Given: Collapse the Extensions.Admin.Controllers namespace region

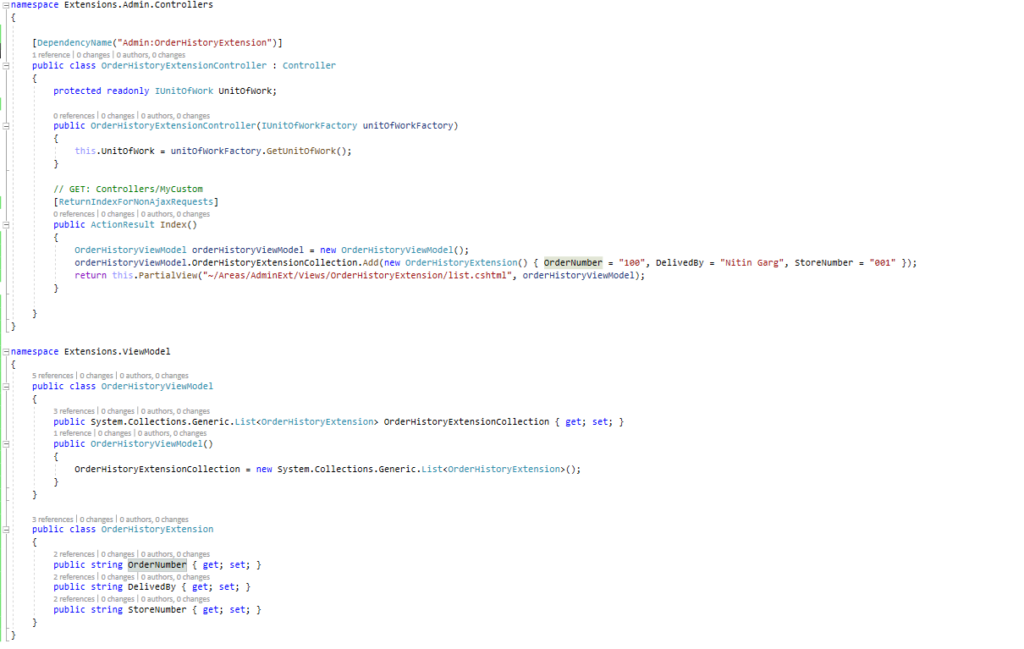Looking at the screenshot, I should (x=6, y=4).
